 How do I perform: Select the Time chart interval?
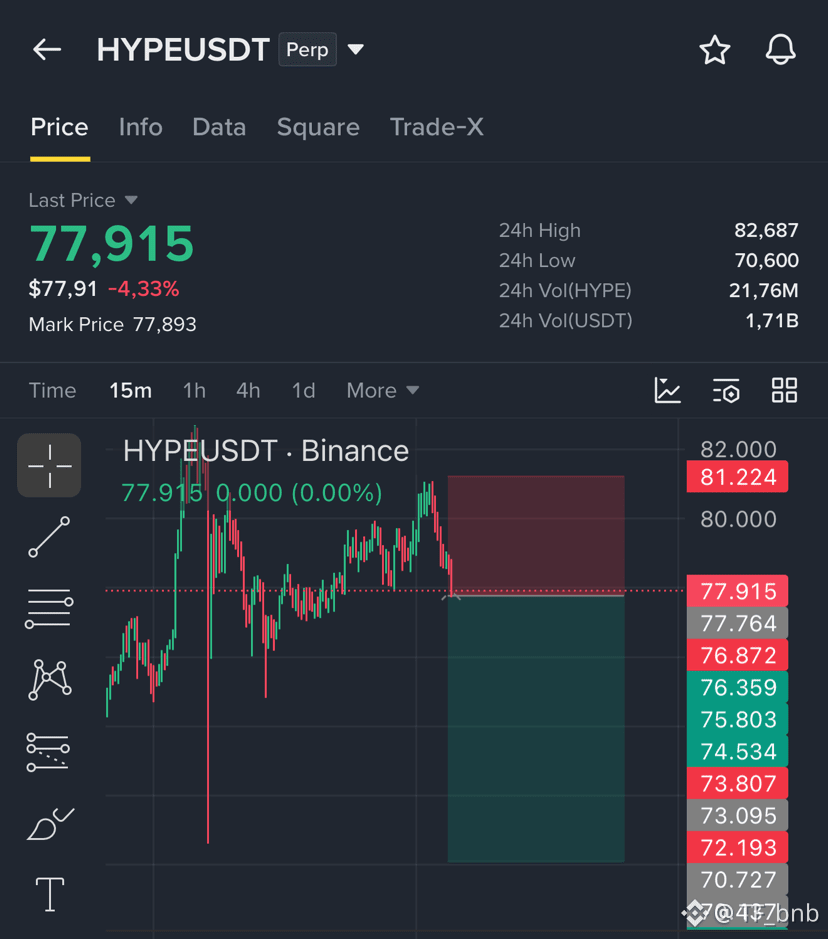[x=53, y=390]
